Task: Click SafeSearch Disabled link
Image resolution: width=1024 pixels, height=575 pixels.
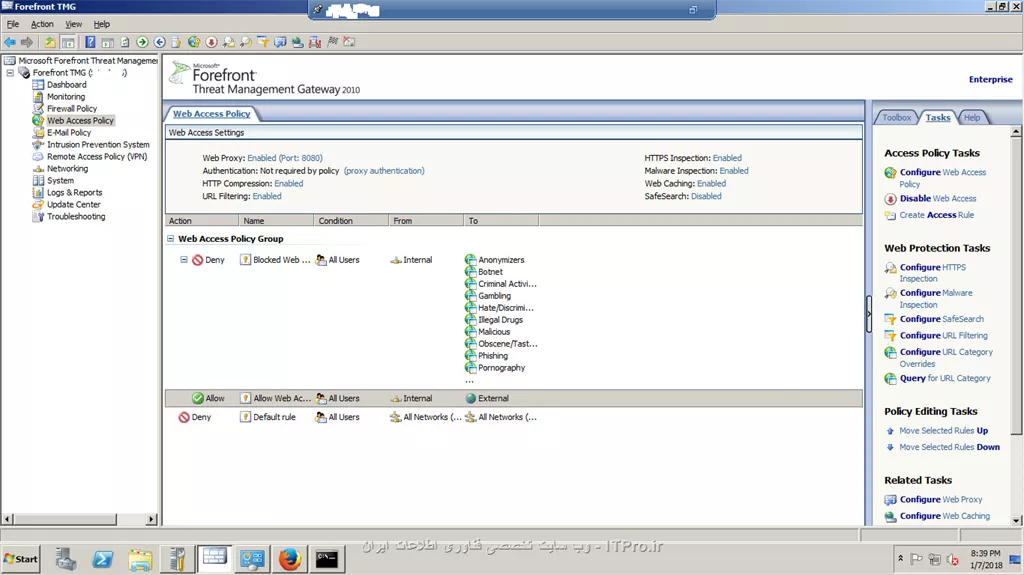Action: (x=706, y=197)
